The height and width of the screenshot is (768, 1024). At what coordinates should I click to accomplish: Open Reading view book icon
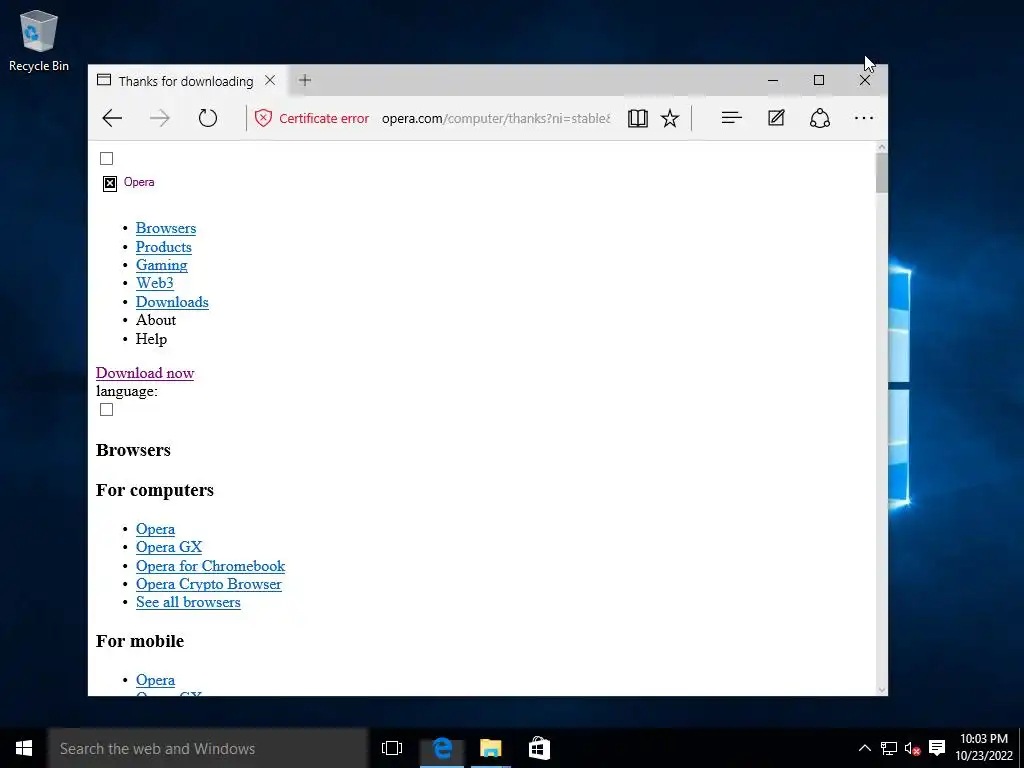637,118
